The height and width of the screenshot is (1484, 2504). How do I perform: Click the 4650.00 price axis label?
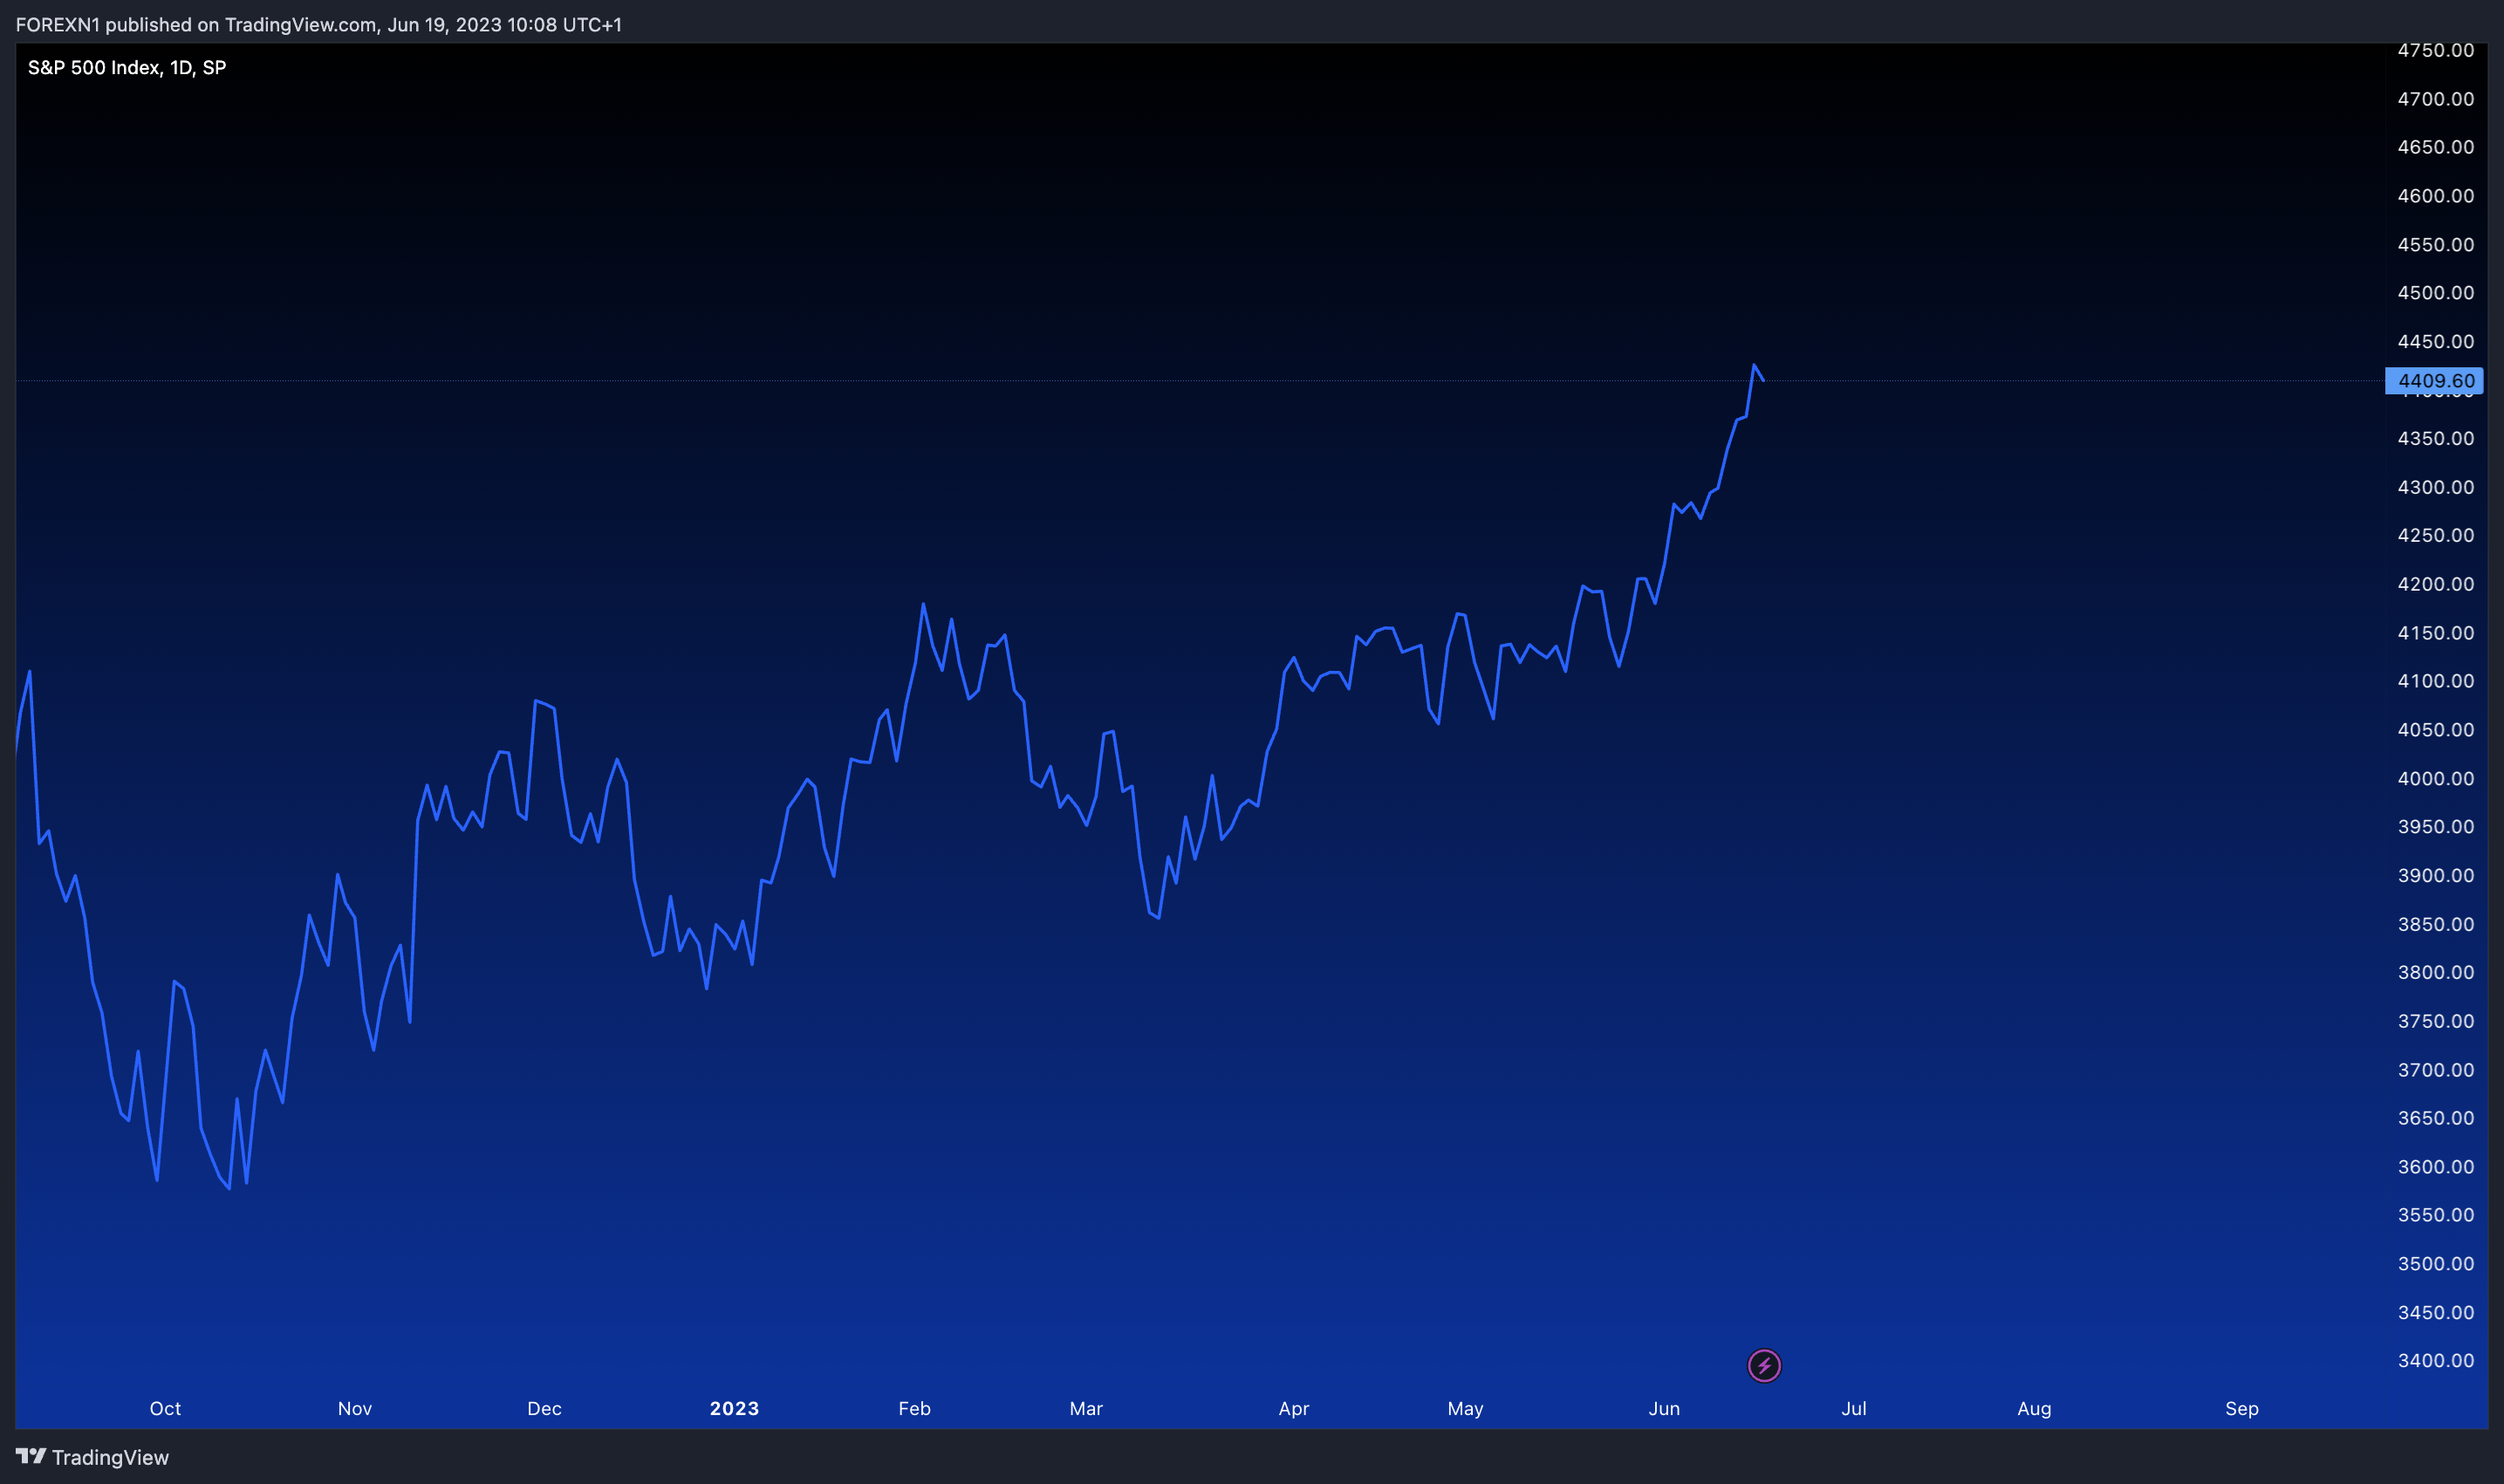[x=2436, y=147]
